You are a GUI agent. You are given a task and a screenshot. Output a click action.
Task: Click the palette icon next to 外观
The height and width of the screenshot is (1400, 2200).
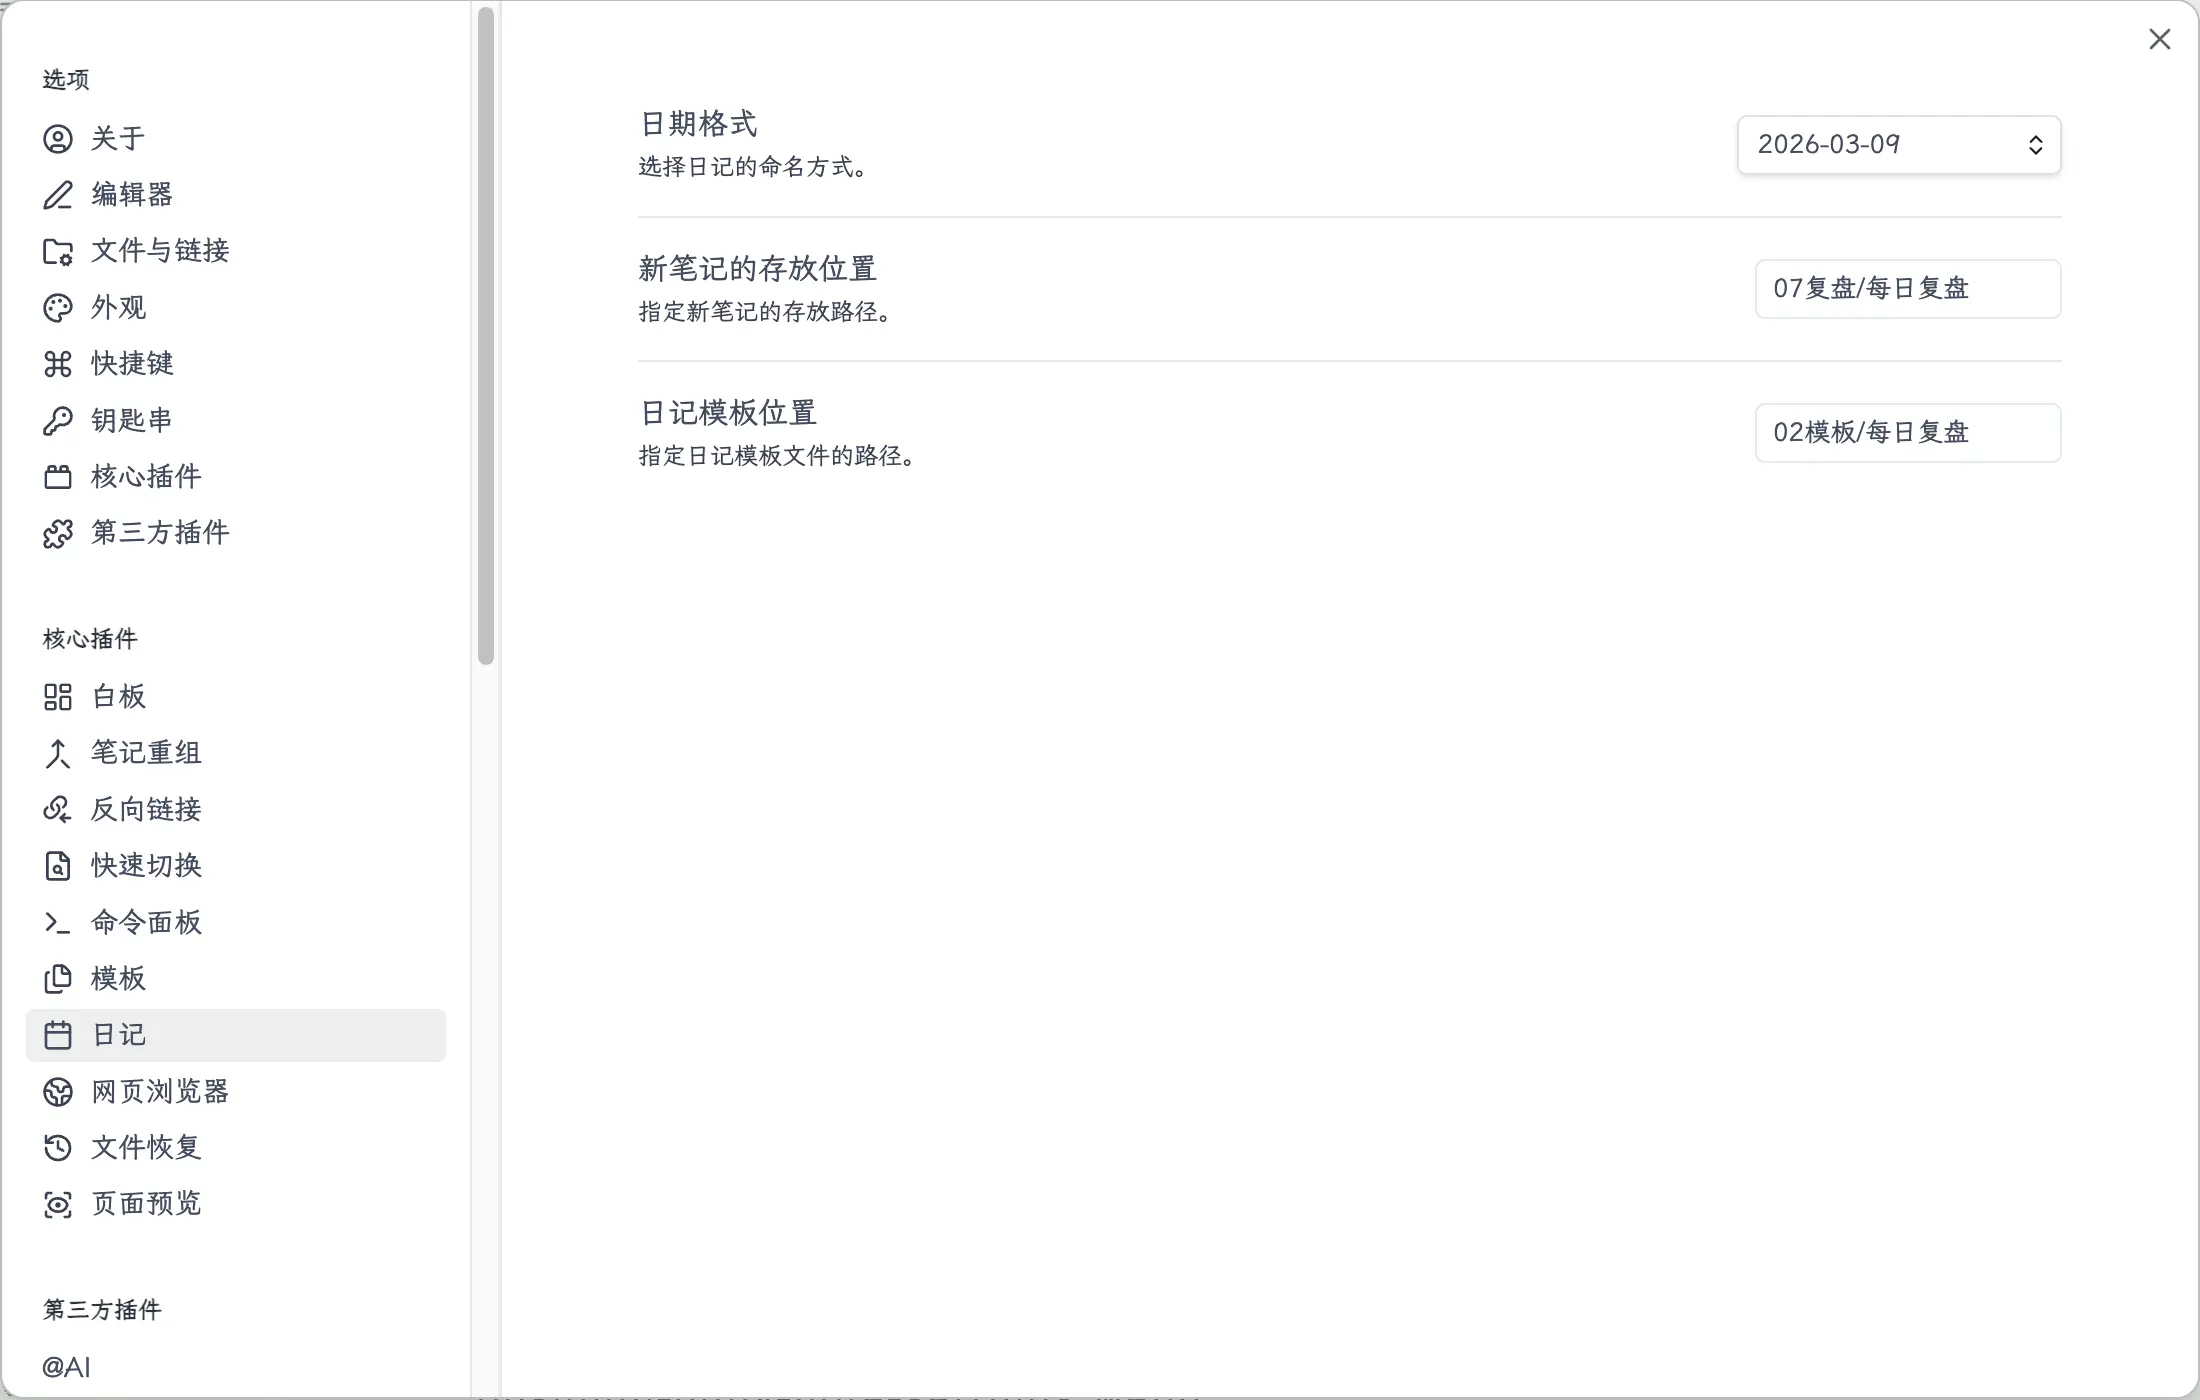click(x=58, y=308)
